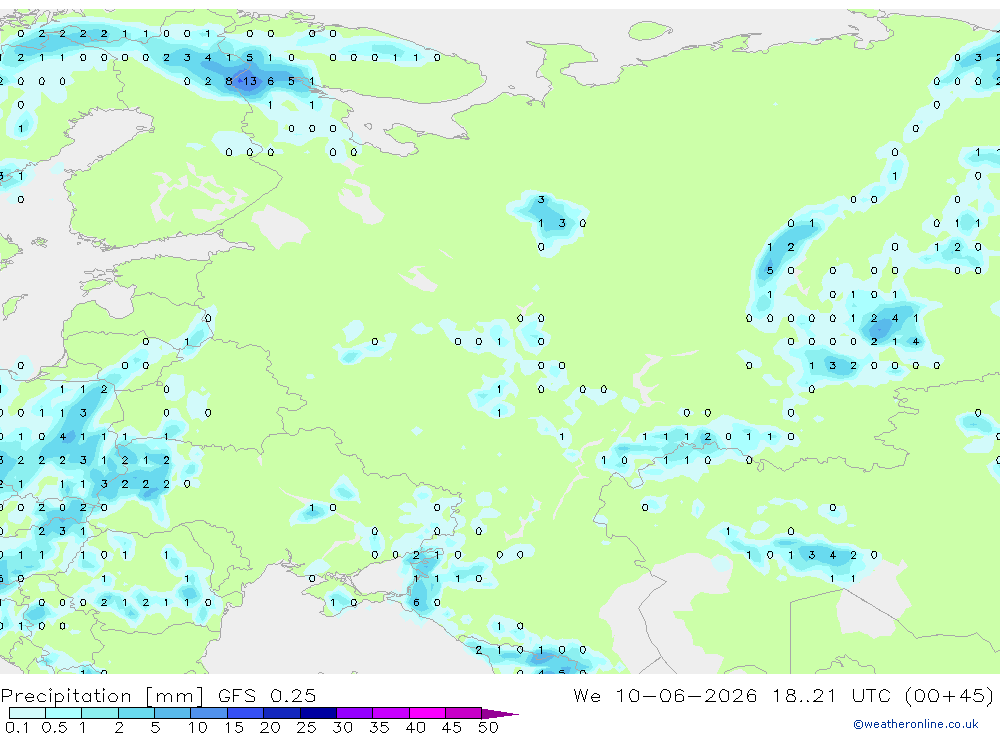Select the 45–50 mm legend swatch
Viewport: 1000px width, 733px height.
tap(464, 713)
